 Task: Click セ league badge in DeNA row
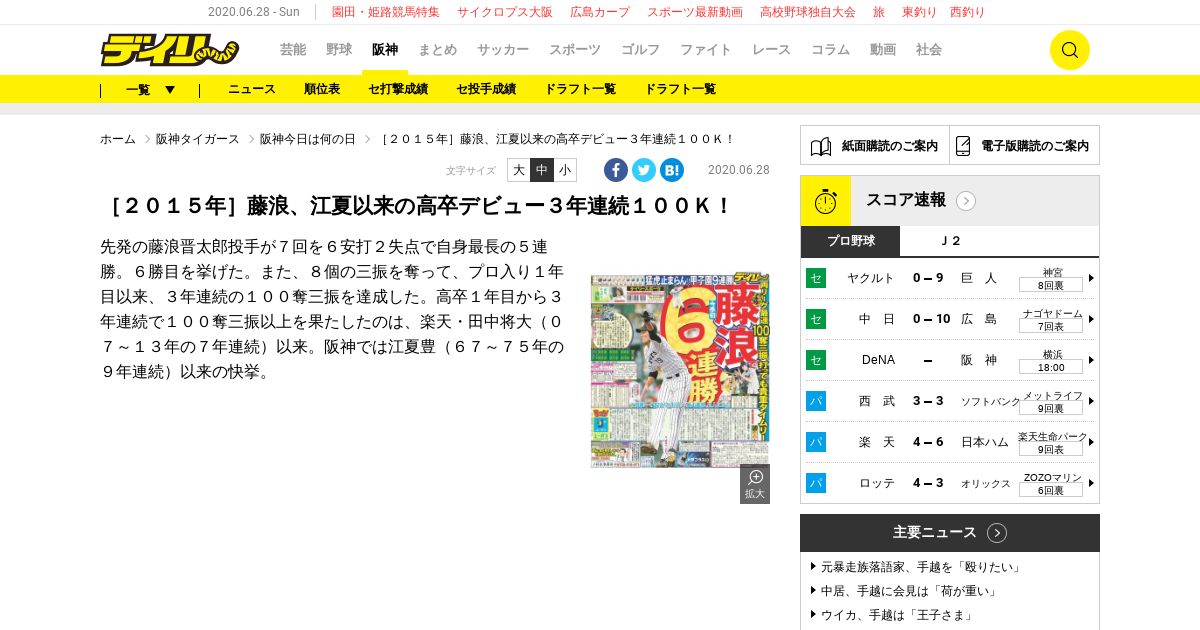coord(816,360)
